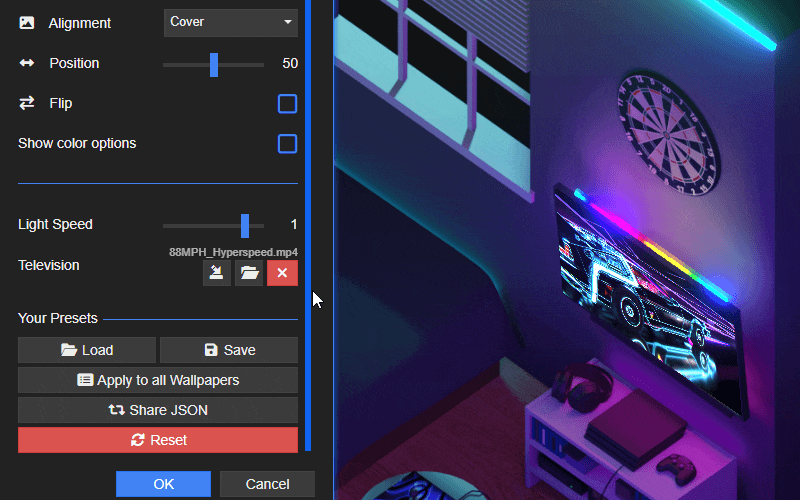Click Apply to all Wallpapers

158,380
